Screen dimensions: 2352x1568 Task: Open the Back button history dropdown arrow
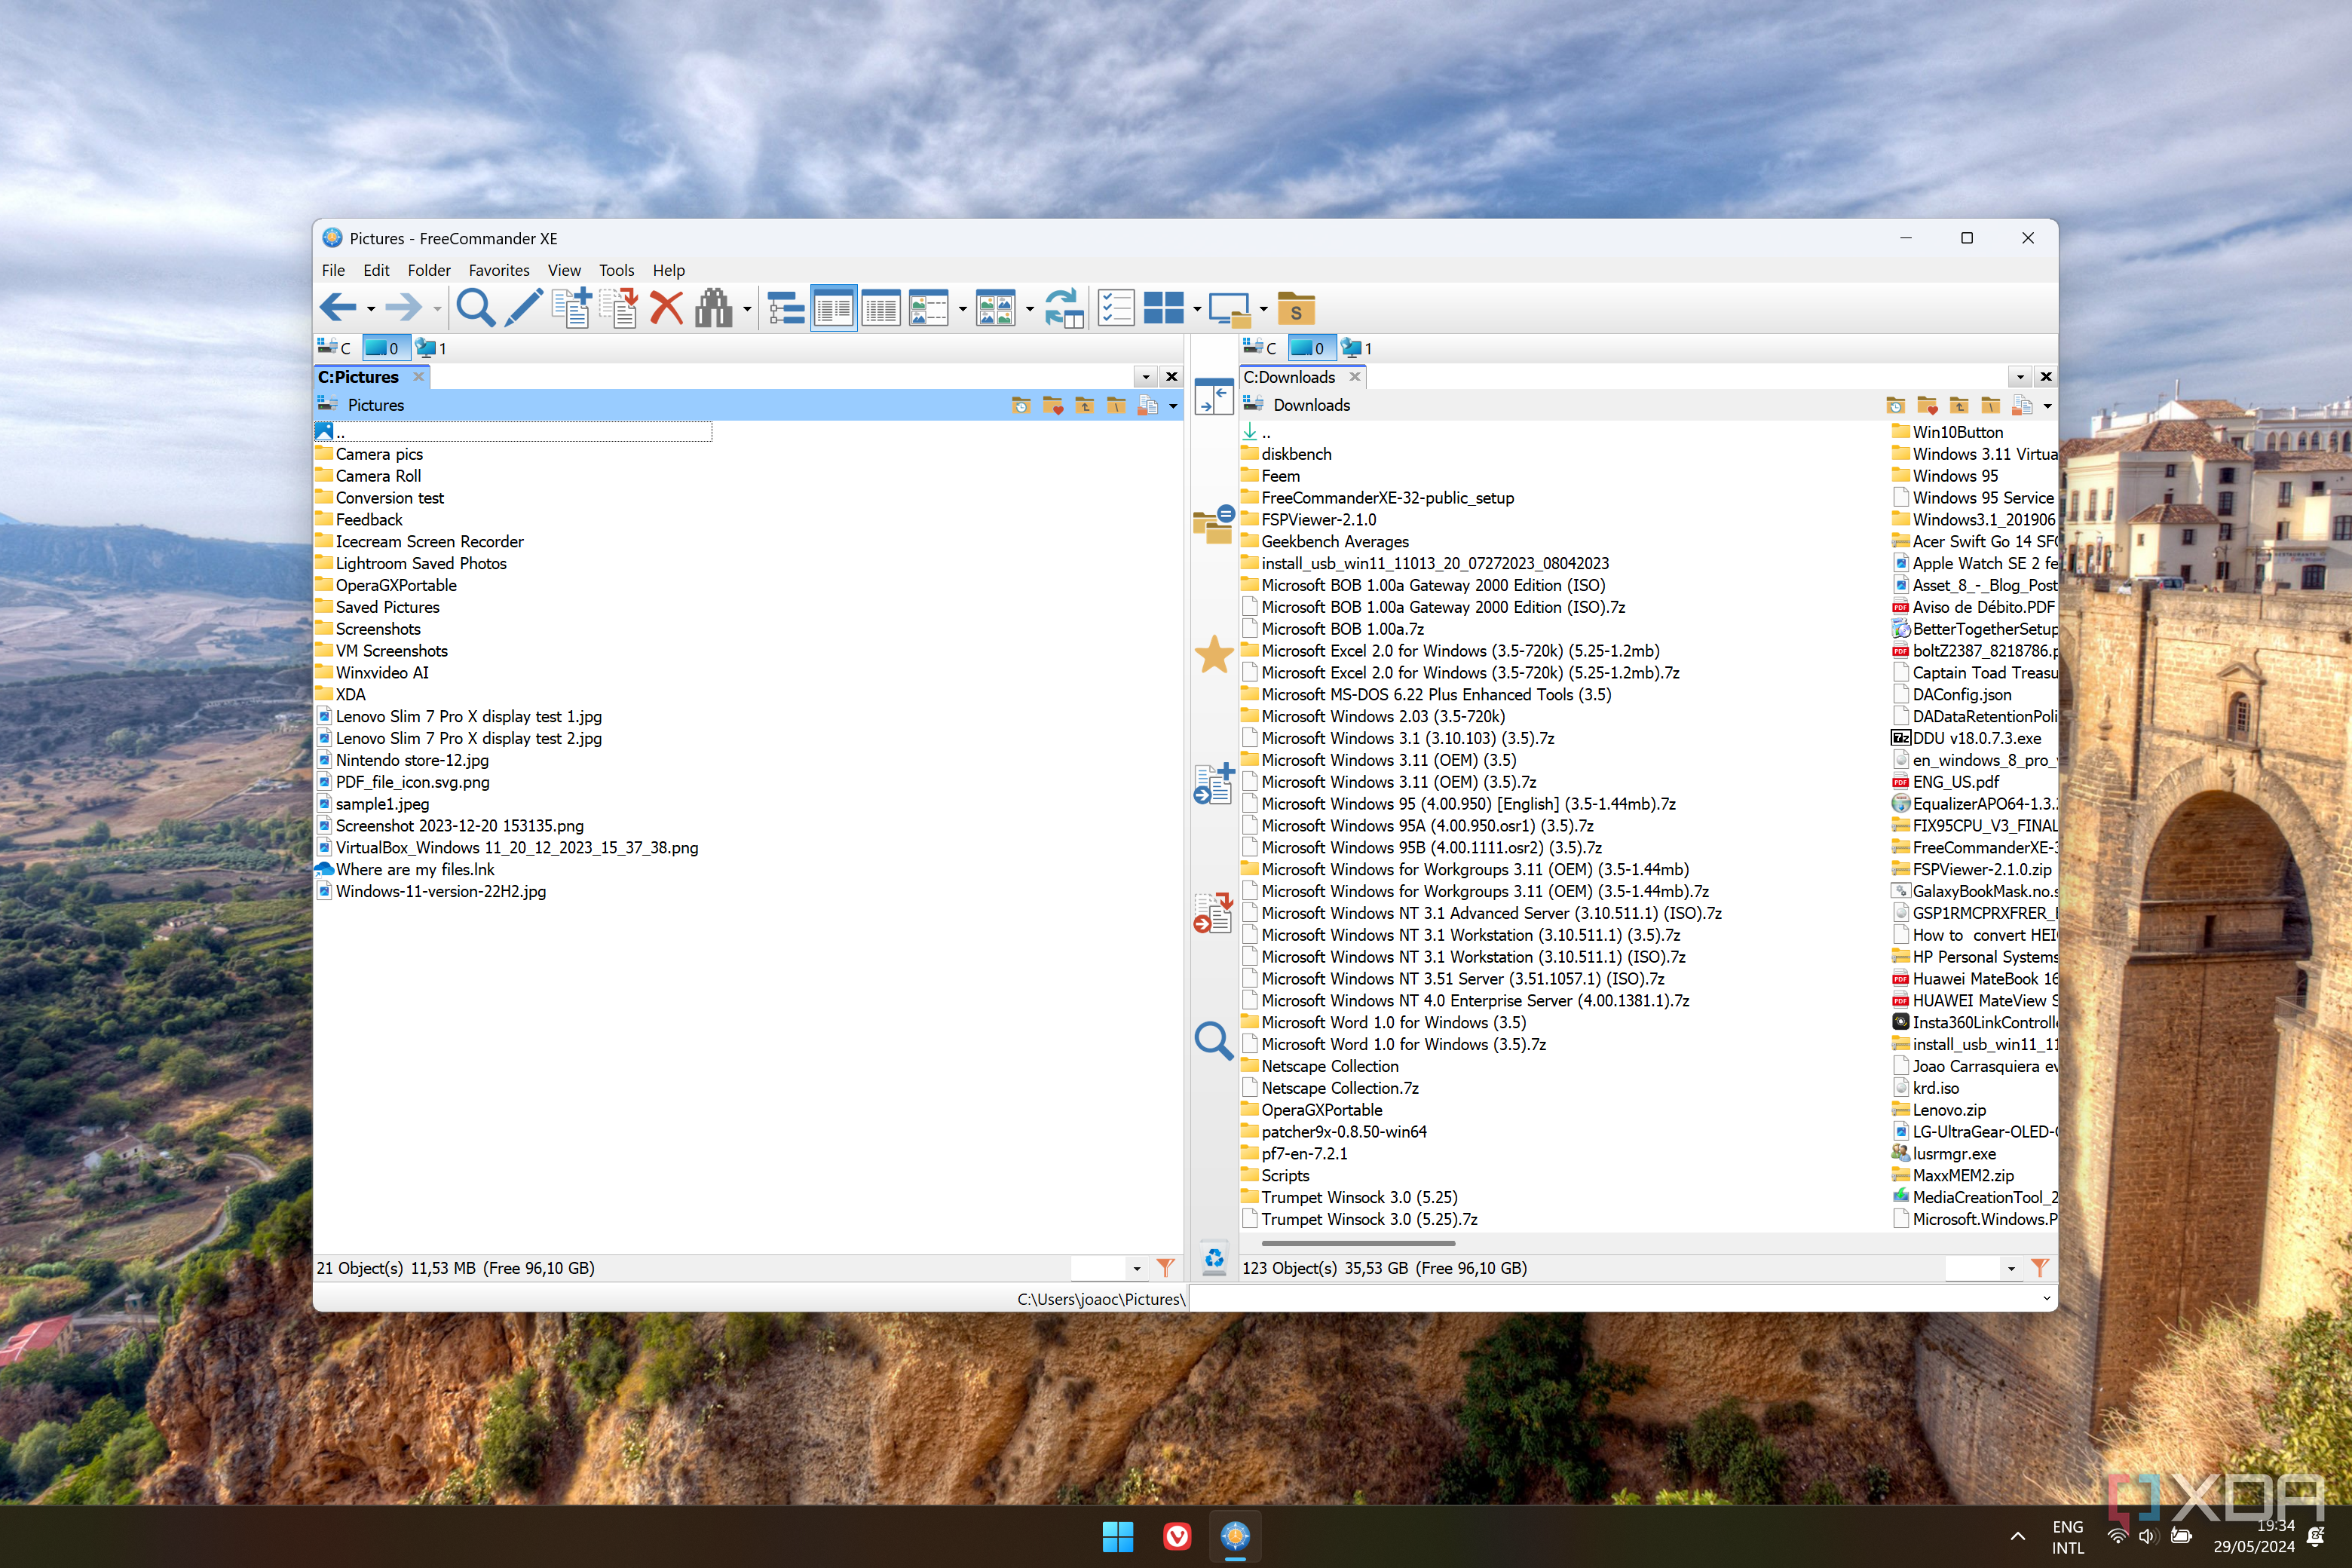click(x=371, y=309)
